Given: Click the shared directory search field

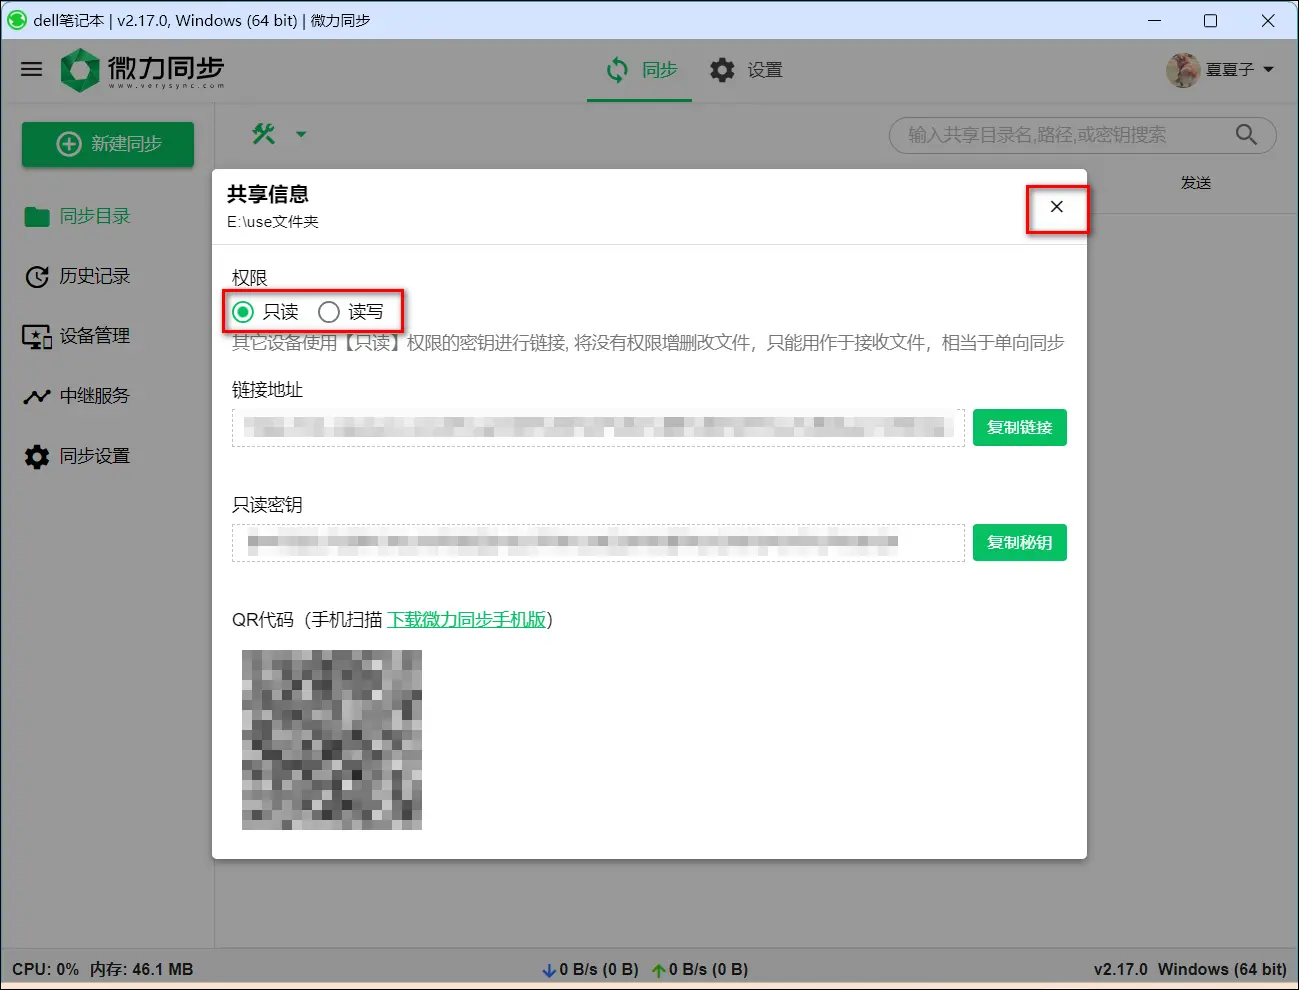Looking at the screenshot, I should click(1060, 135).
